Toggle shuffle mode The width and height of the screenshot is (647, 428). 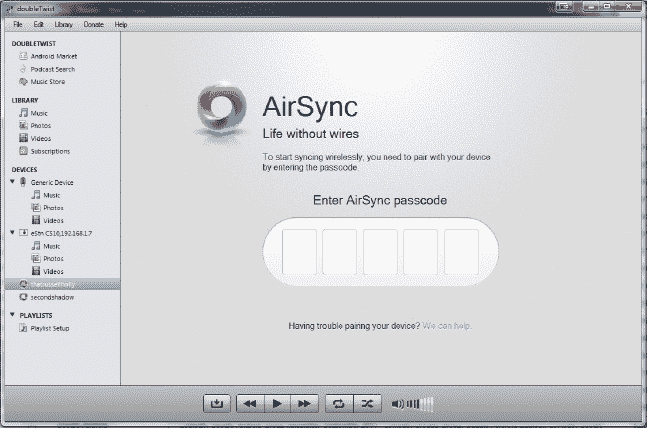click(x=367, y=403)
